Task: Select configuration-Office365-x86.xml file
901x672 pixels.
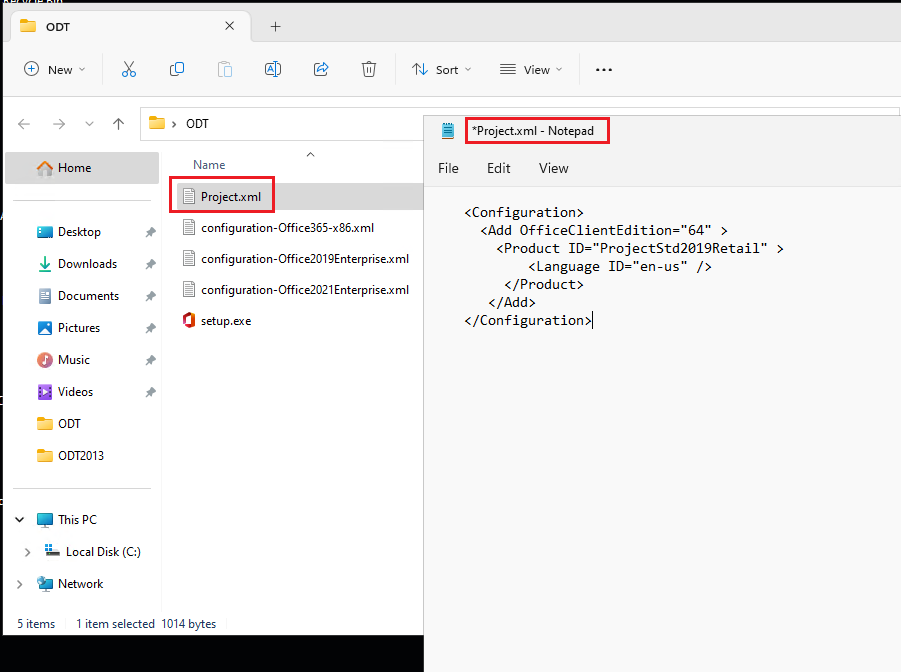Action: pyautogui.click(x=287, y=228)
